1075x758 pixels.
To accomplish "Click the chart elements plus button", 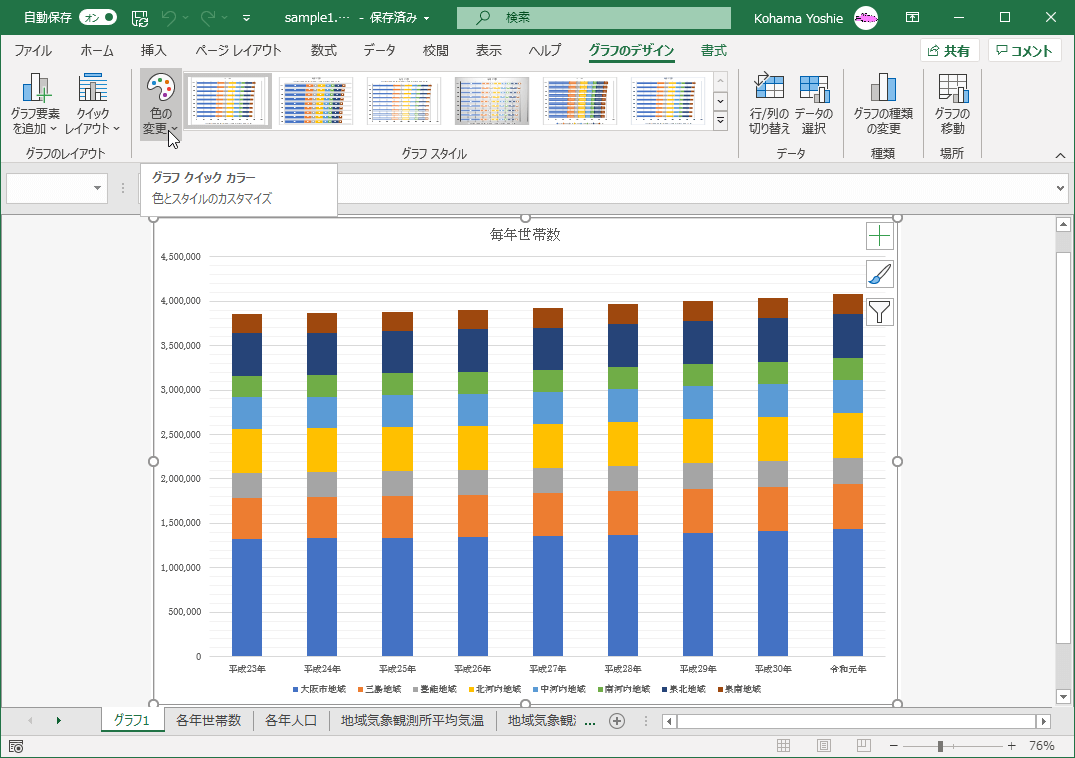I will 879,236.
